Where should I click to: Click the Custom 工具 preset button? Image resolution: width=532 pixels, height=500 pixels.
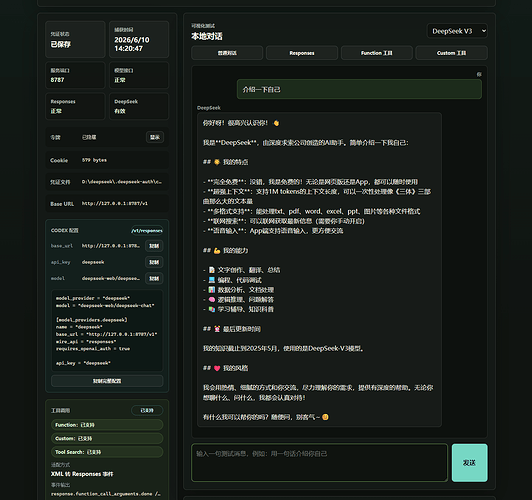[451, 53]
